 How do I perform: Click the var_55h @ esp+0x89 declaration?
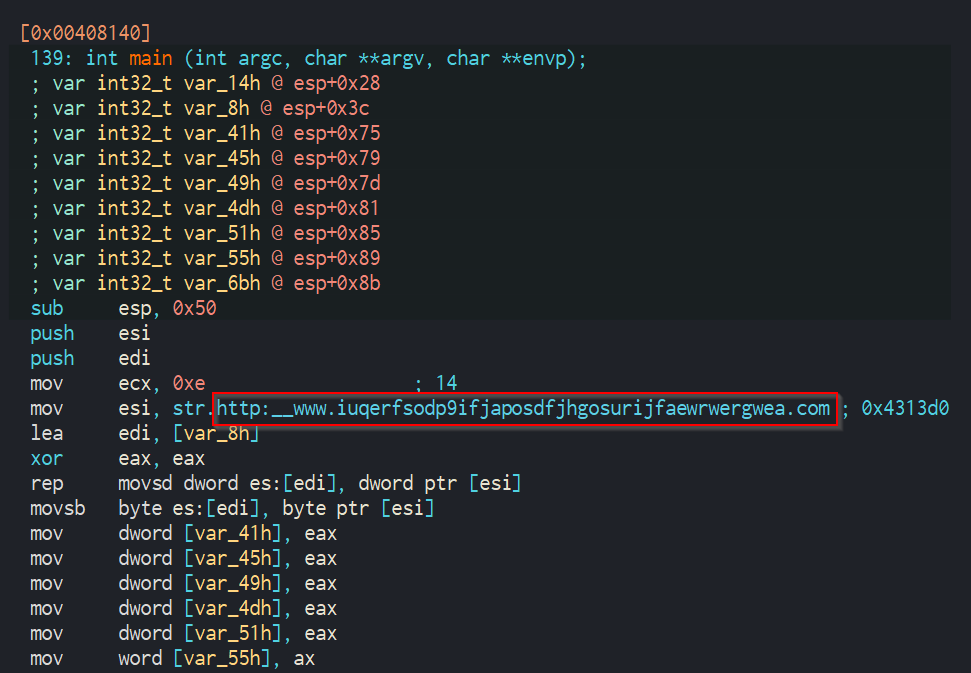[x=206, y=258]
